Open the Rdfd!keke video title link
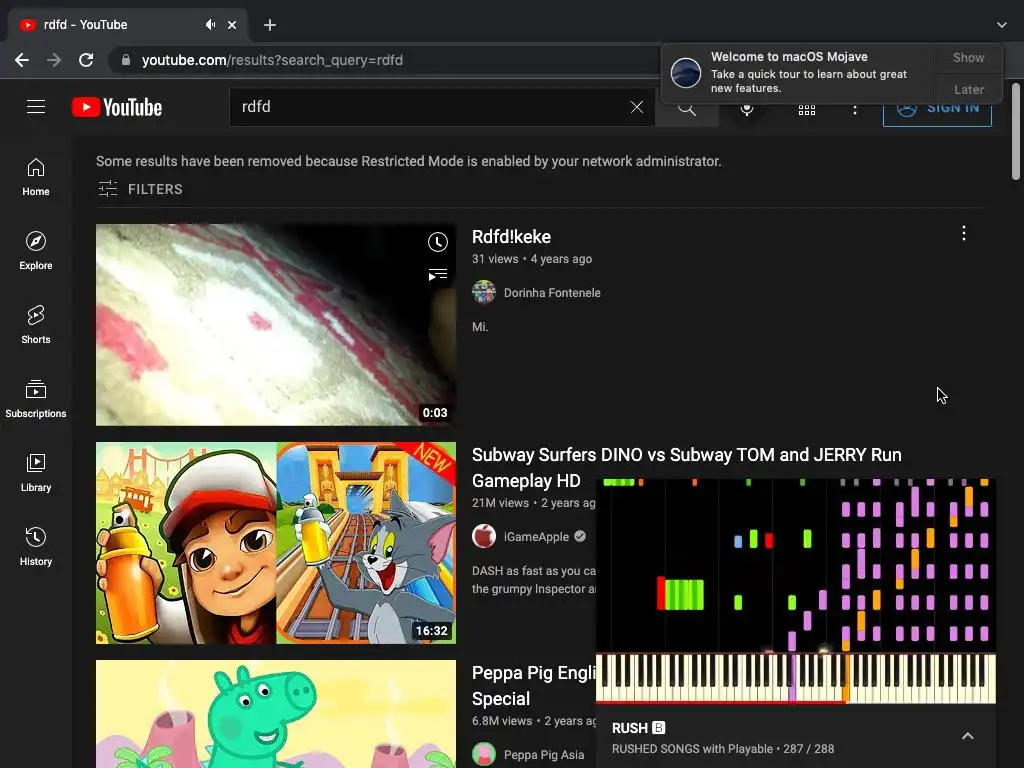1024x768 pixels. (x=511, y=237)
